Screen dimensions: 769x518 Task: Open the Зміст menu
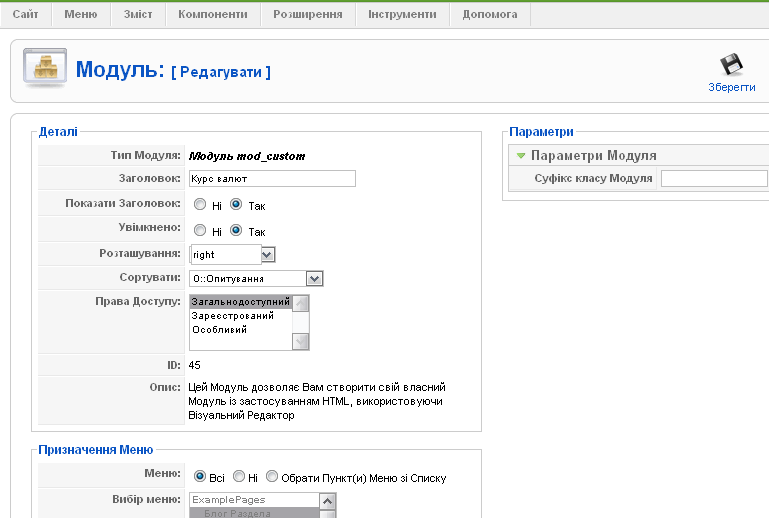[138, 14]
